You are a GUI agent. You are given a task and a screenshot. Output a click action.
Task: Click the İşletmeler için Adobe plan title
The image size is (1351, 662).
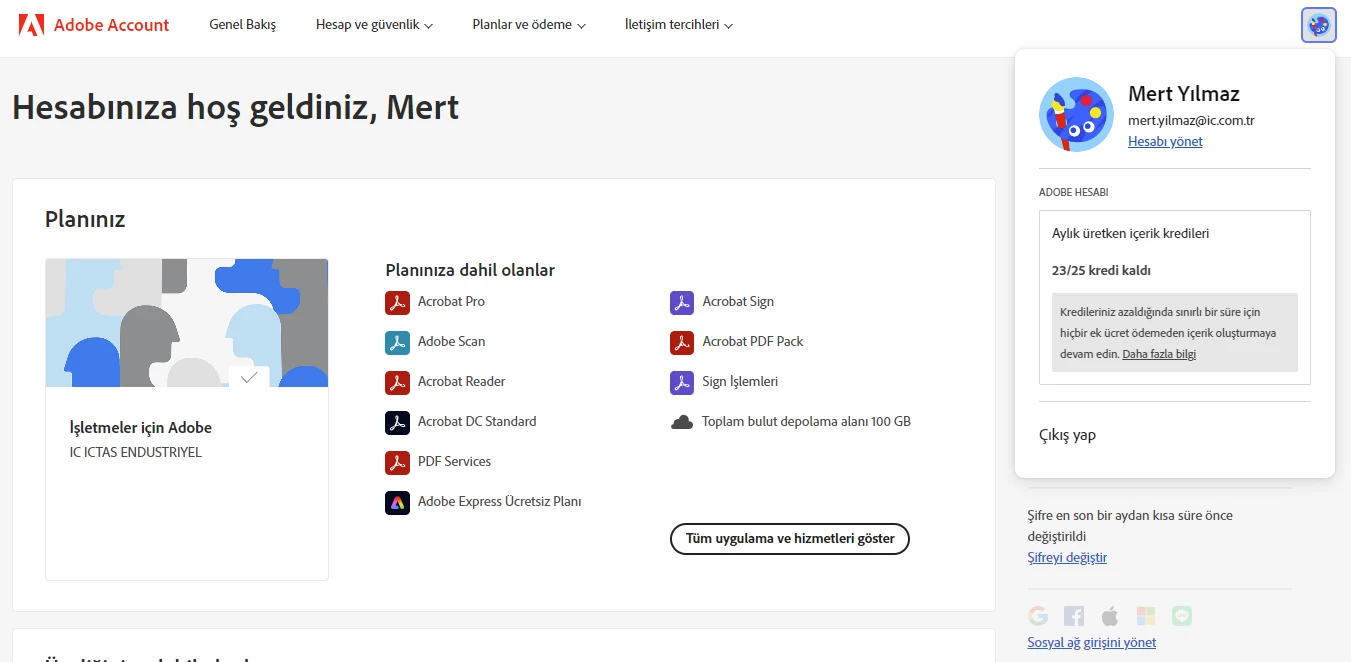click(140, 428)
